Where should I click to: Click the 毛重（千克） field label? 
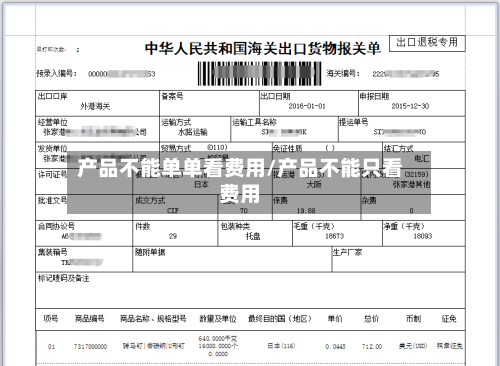[314, 226]
